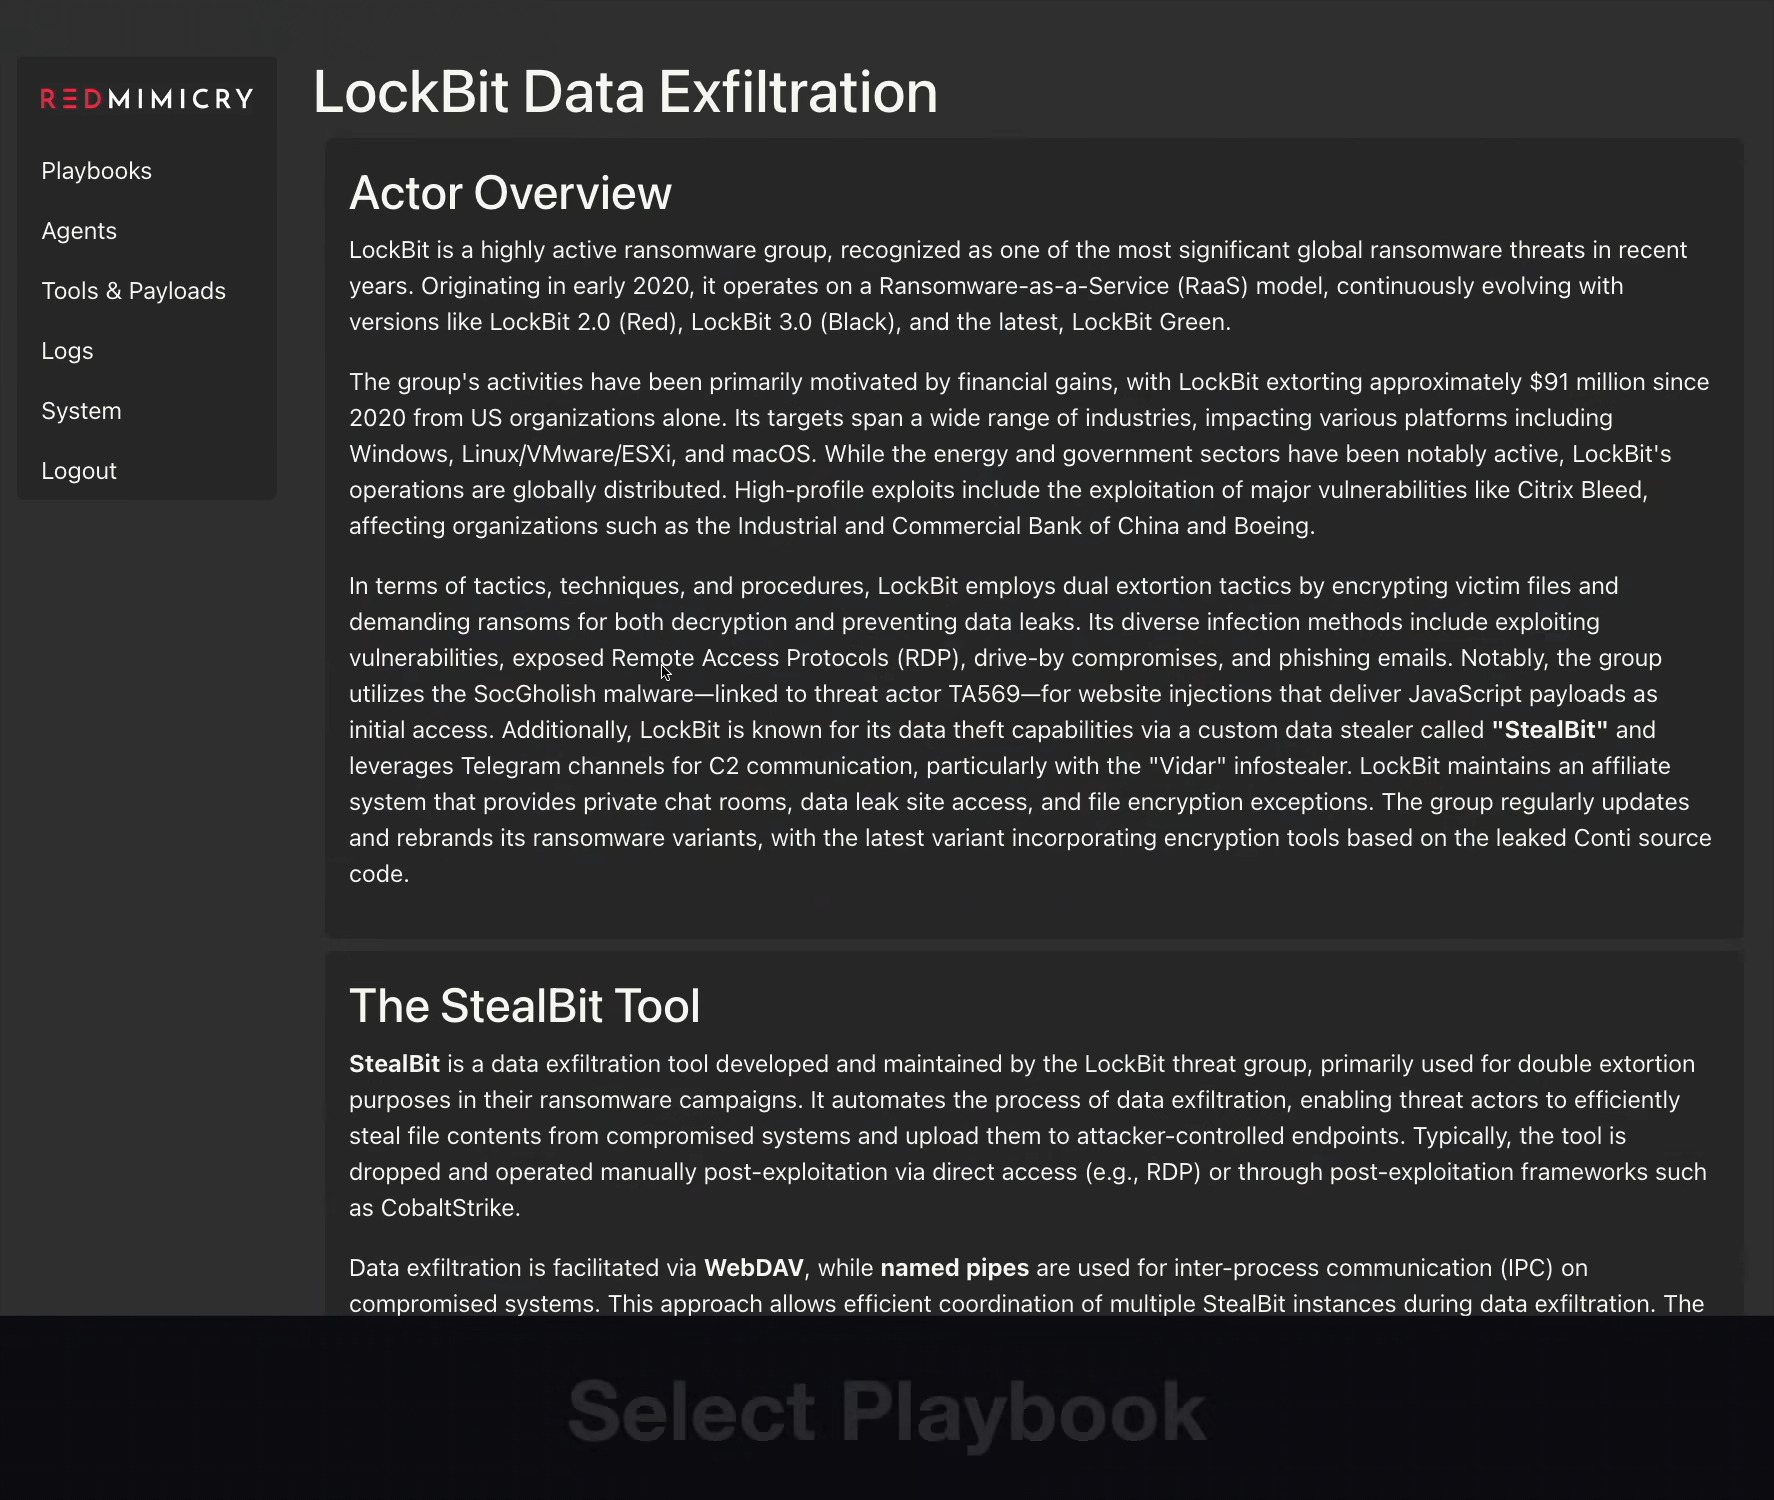The image size is (1774, 1500).
Task: Open Tools & Payloads from the sidebar
Action: [x=133, y=291]
